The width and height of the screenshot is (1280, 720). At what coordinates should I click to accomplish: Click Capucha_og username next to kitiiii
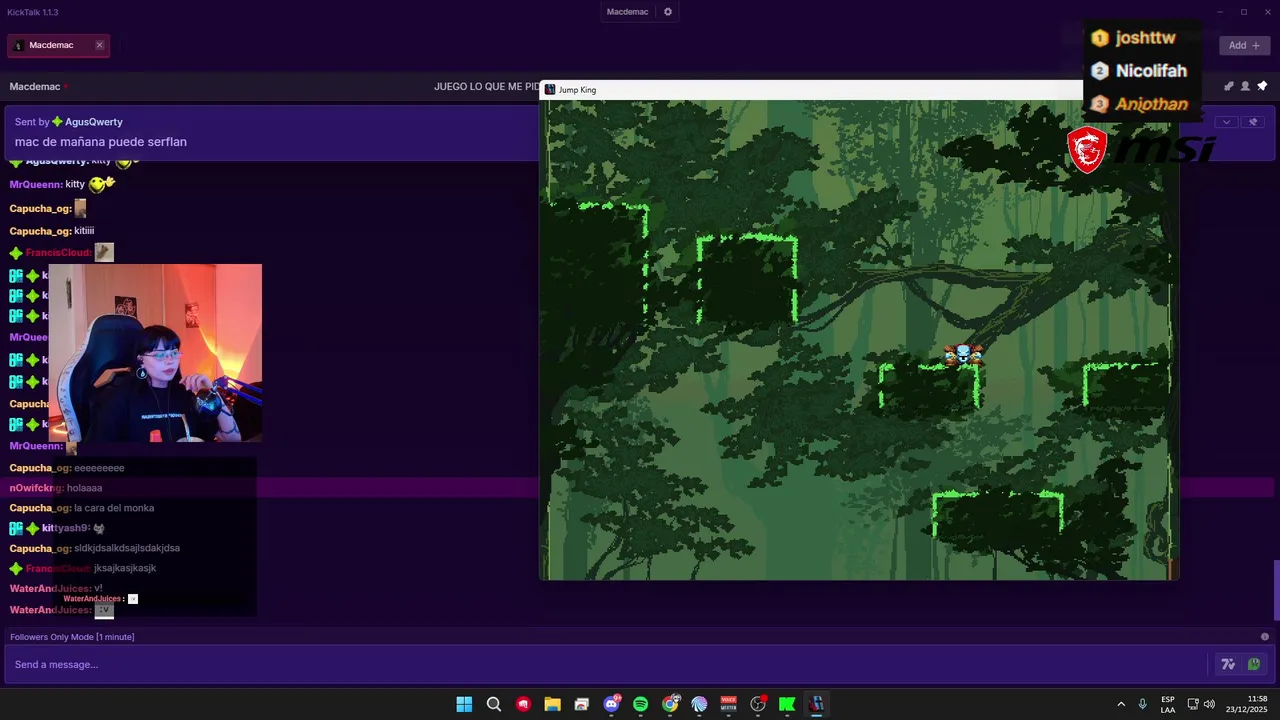40,231
